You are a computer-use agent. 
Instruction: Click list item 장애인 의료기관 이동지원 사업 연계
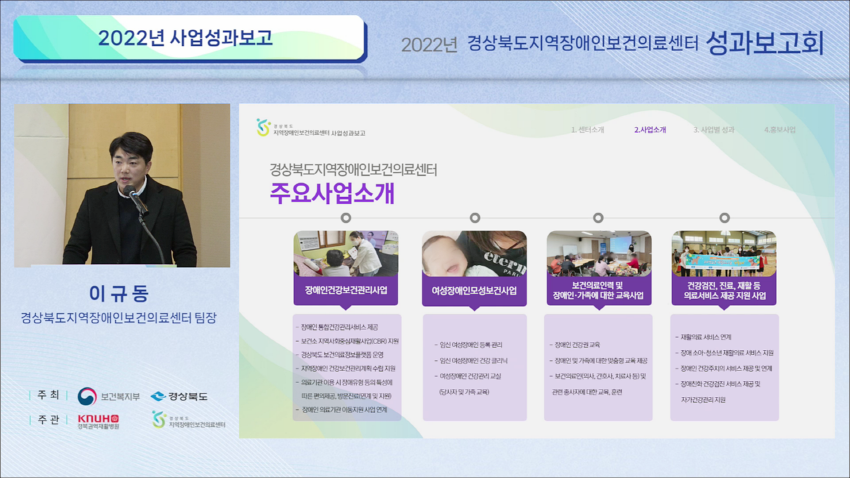[344, 410]
